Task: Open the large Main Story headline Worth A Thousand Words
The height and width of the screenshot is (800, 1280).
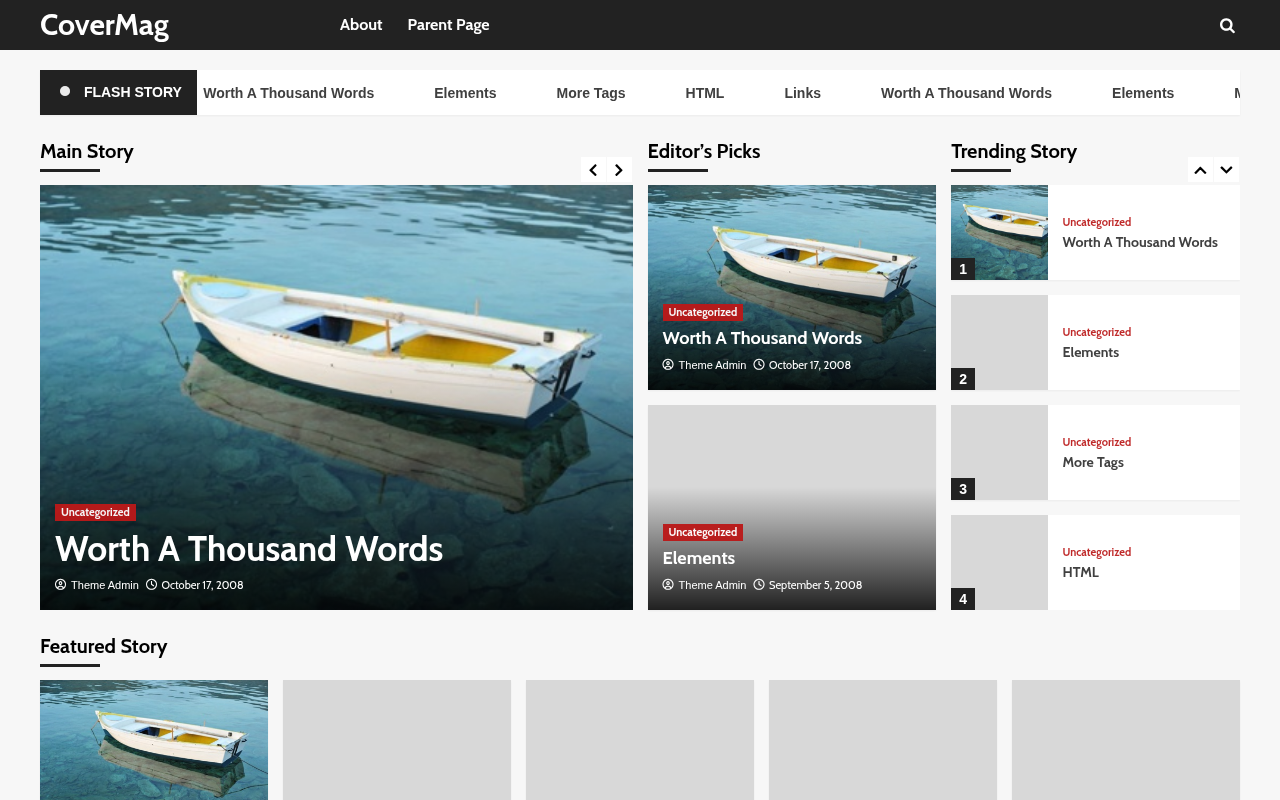Action: coord(249,549)
